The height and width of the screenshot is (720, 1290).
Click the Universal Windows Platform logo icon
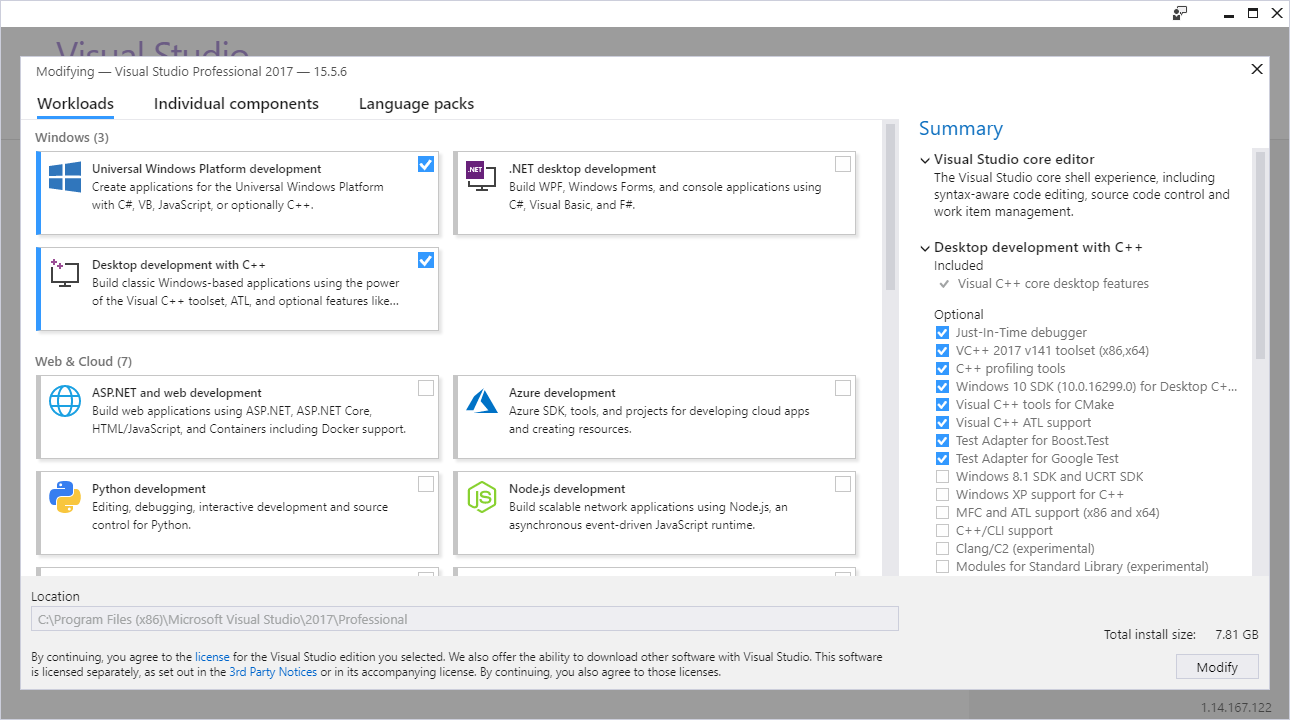[x=65, y=178]
